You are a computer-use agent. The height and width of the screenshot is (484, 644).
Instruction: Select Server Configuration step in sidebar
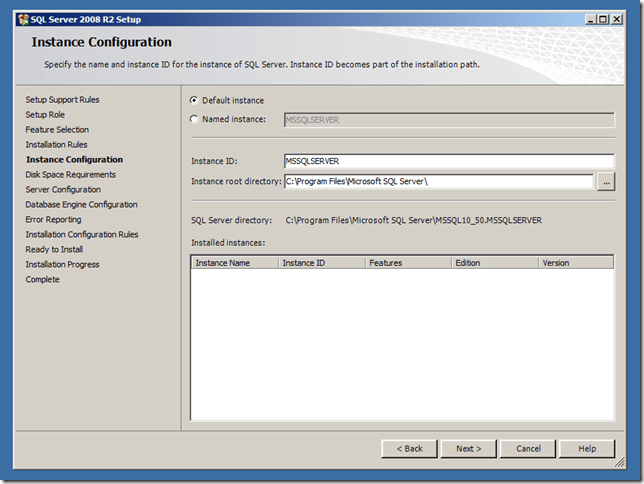(x=63, y=190)
